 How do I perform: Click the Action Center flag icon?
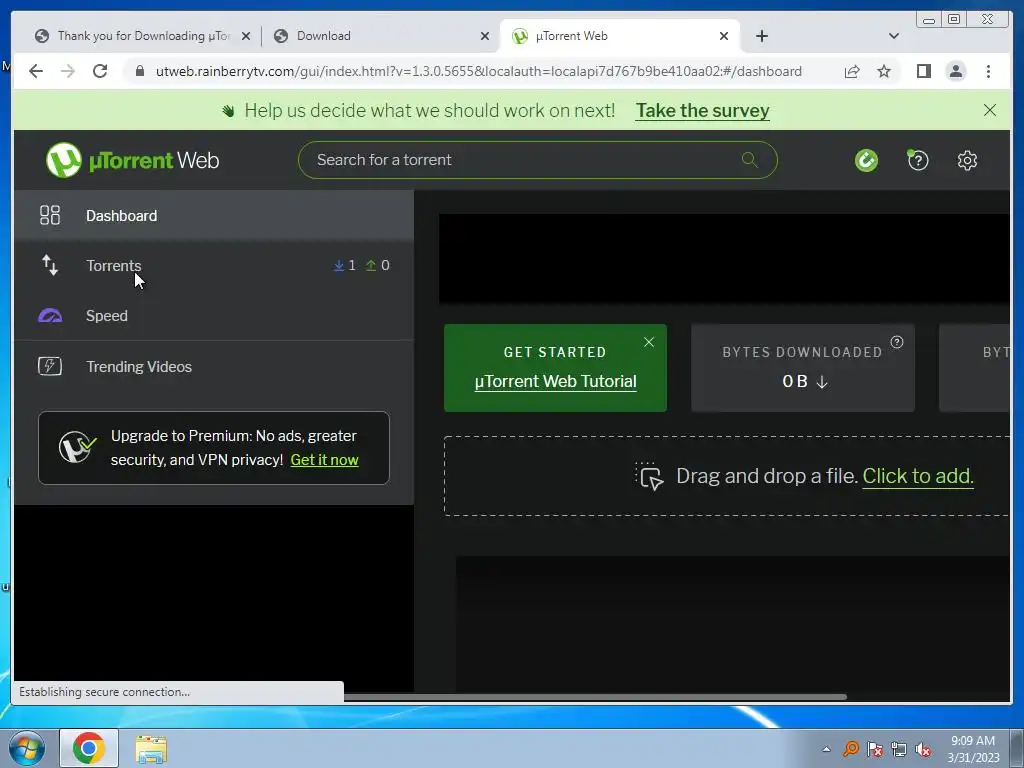click(x=874, y=750)
